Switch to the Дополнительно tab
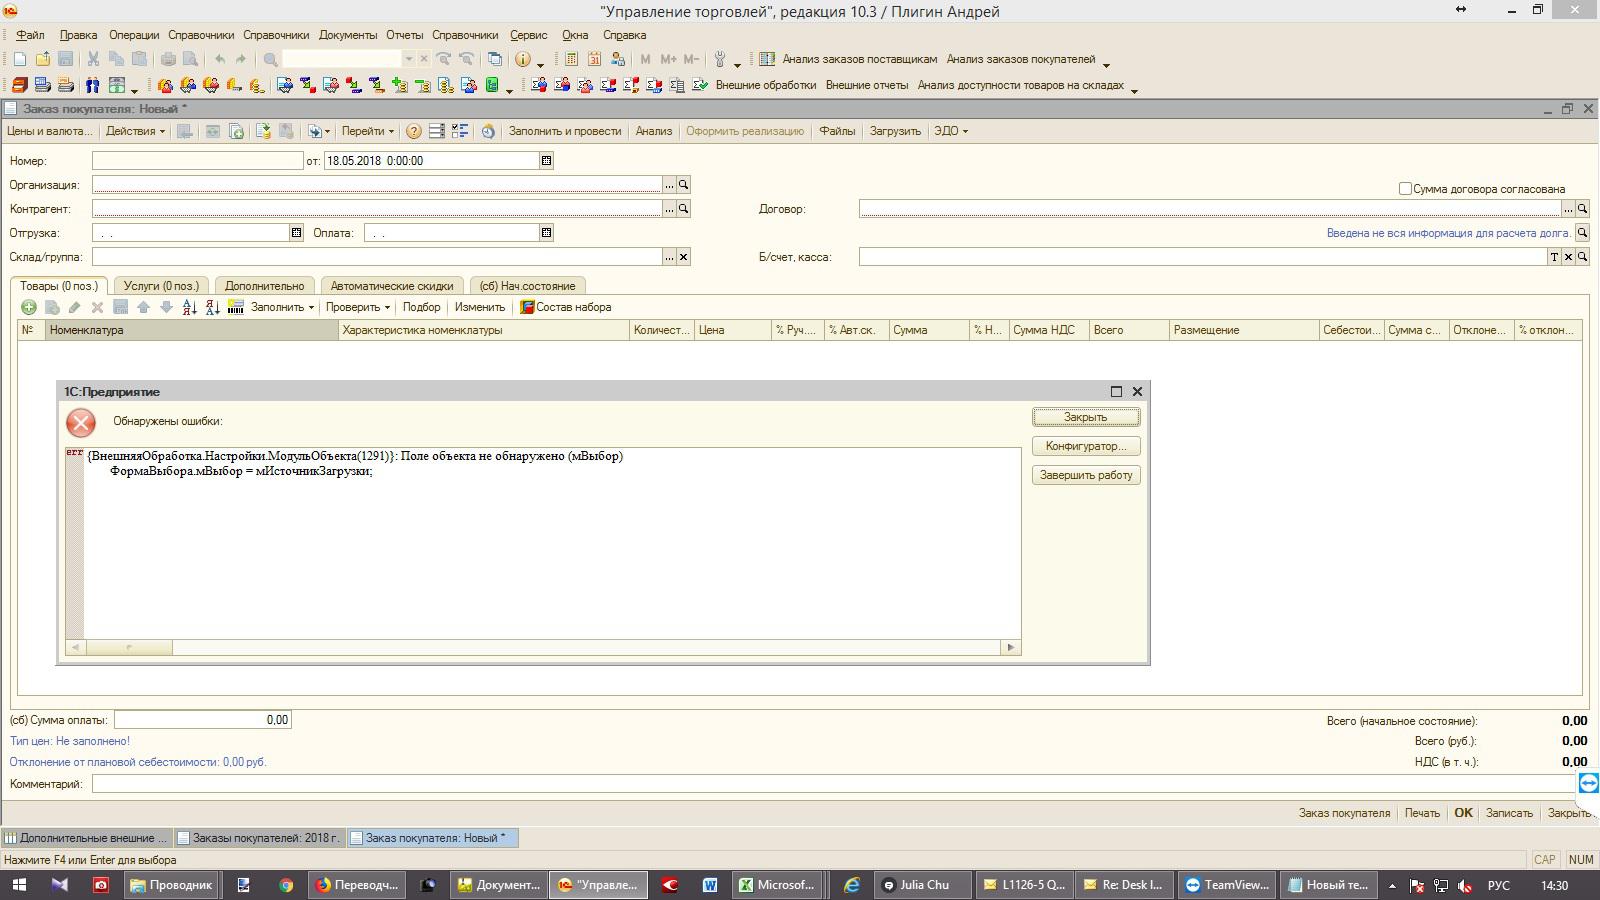The height and width of the screenshot is (900, 1600). 264,286
